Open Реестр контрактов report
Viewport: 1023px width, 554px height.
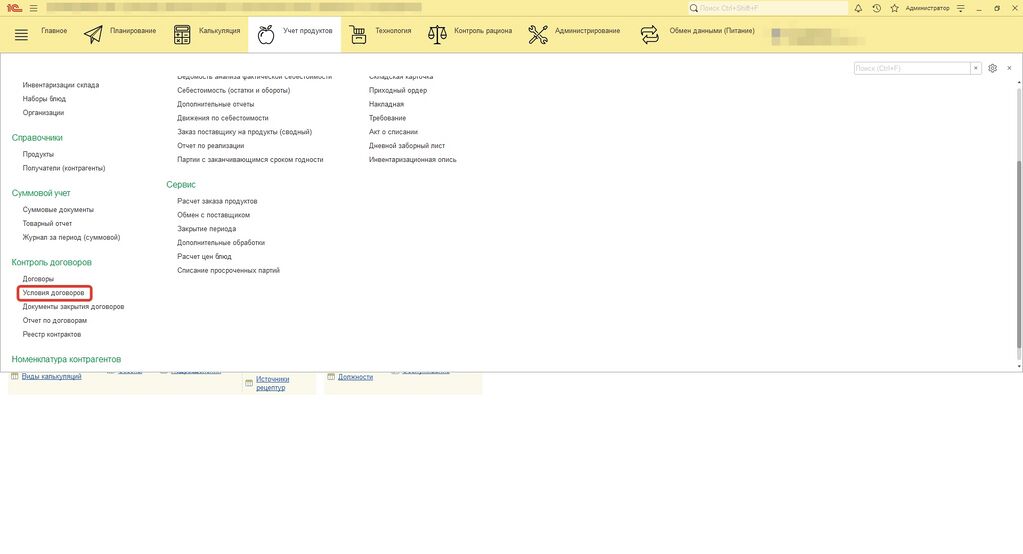point(52,334)
